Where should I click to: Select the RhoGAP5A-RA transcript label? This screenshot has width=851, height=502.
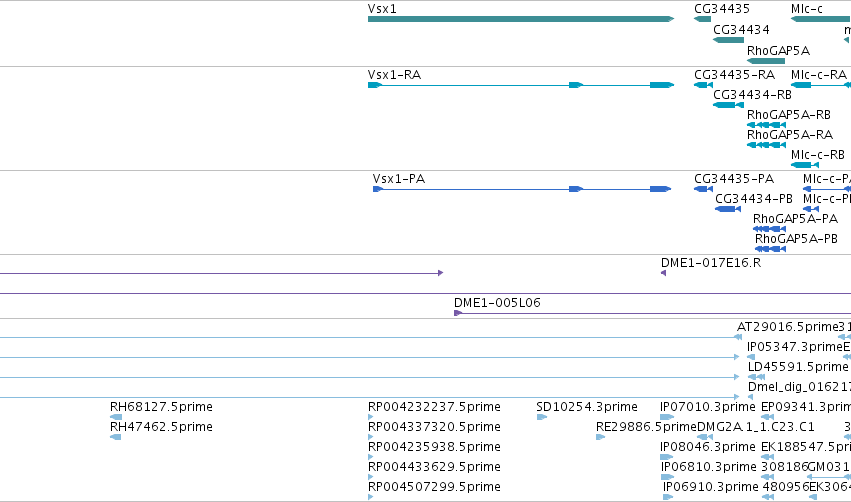pos(790,135)
